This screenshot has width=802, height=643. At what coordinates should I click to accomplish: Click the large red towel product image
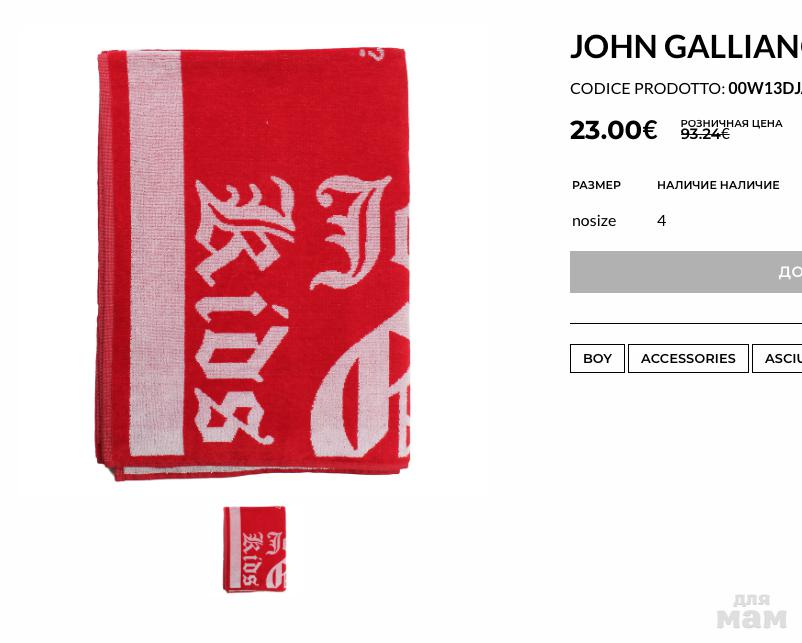[x=253, y=264]
